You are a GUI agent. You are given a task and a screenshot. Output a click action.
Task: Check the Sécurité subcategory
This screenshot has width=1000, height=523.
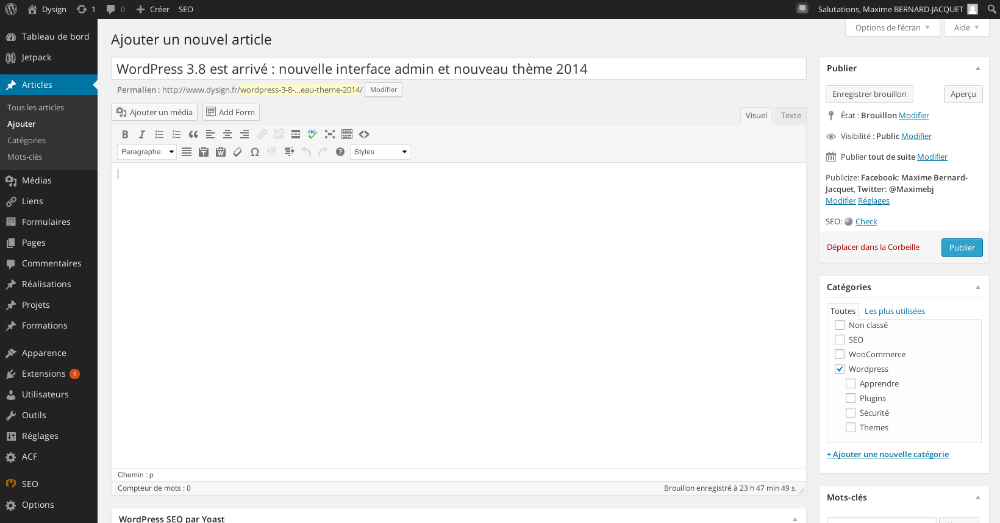tap(851, 413)
